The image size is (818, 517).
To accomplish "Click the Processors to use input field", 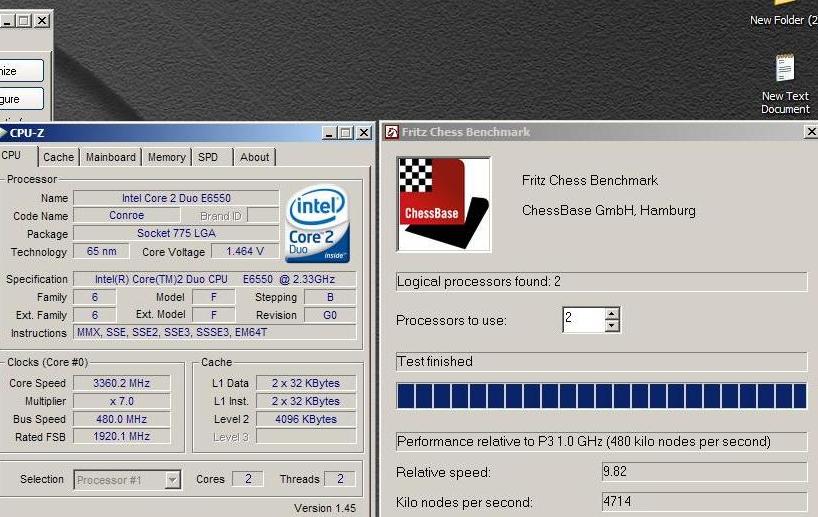I will click(584, 319).
